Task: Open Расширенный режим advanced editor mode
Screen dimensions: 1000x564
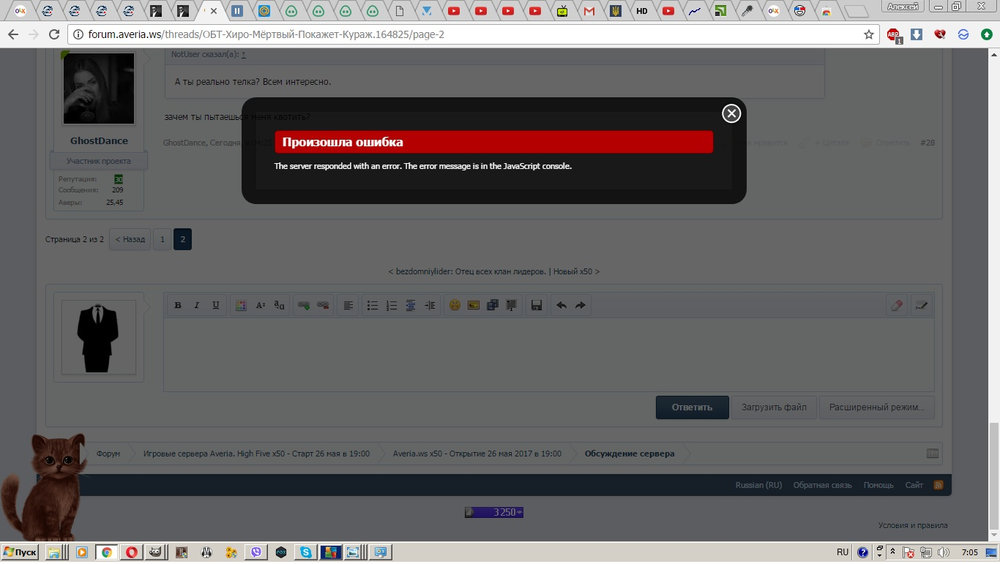Action: point(876,407)
